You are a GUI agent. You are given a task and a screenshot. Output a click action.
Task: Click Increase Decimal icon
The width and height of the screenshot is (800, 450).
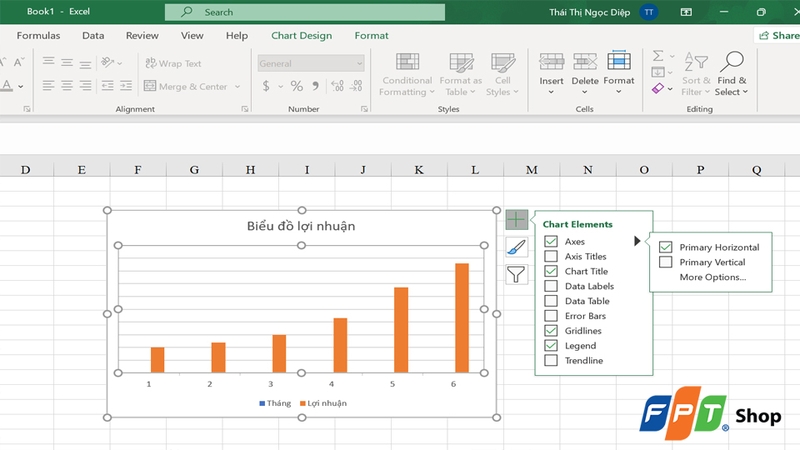pos(337,86)
